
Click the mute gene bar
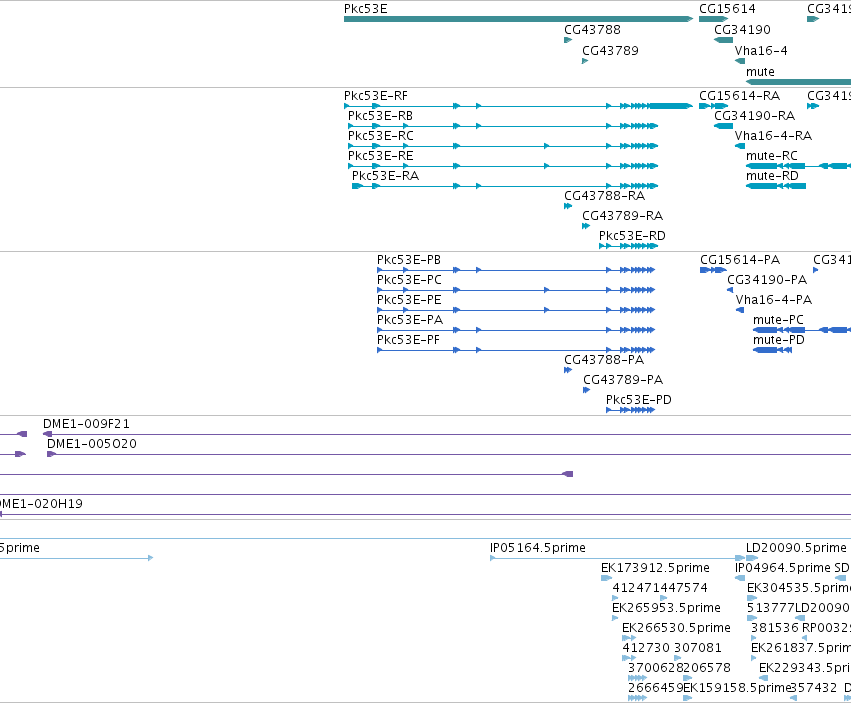[798, 82]
